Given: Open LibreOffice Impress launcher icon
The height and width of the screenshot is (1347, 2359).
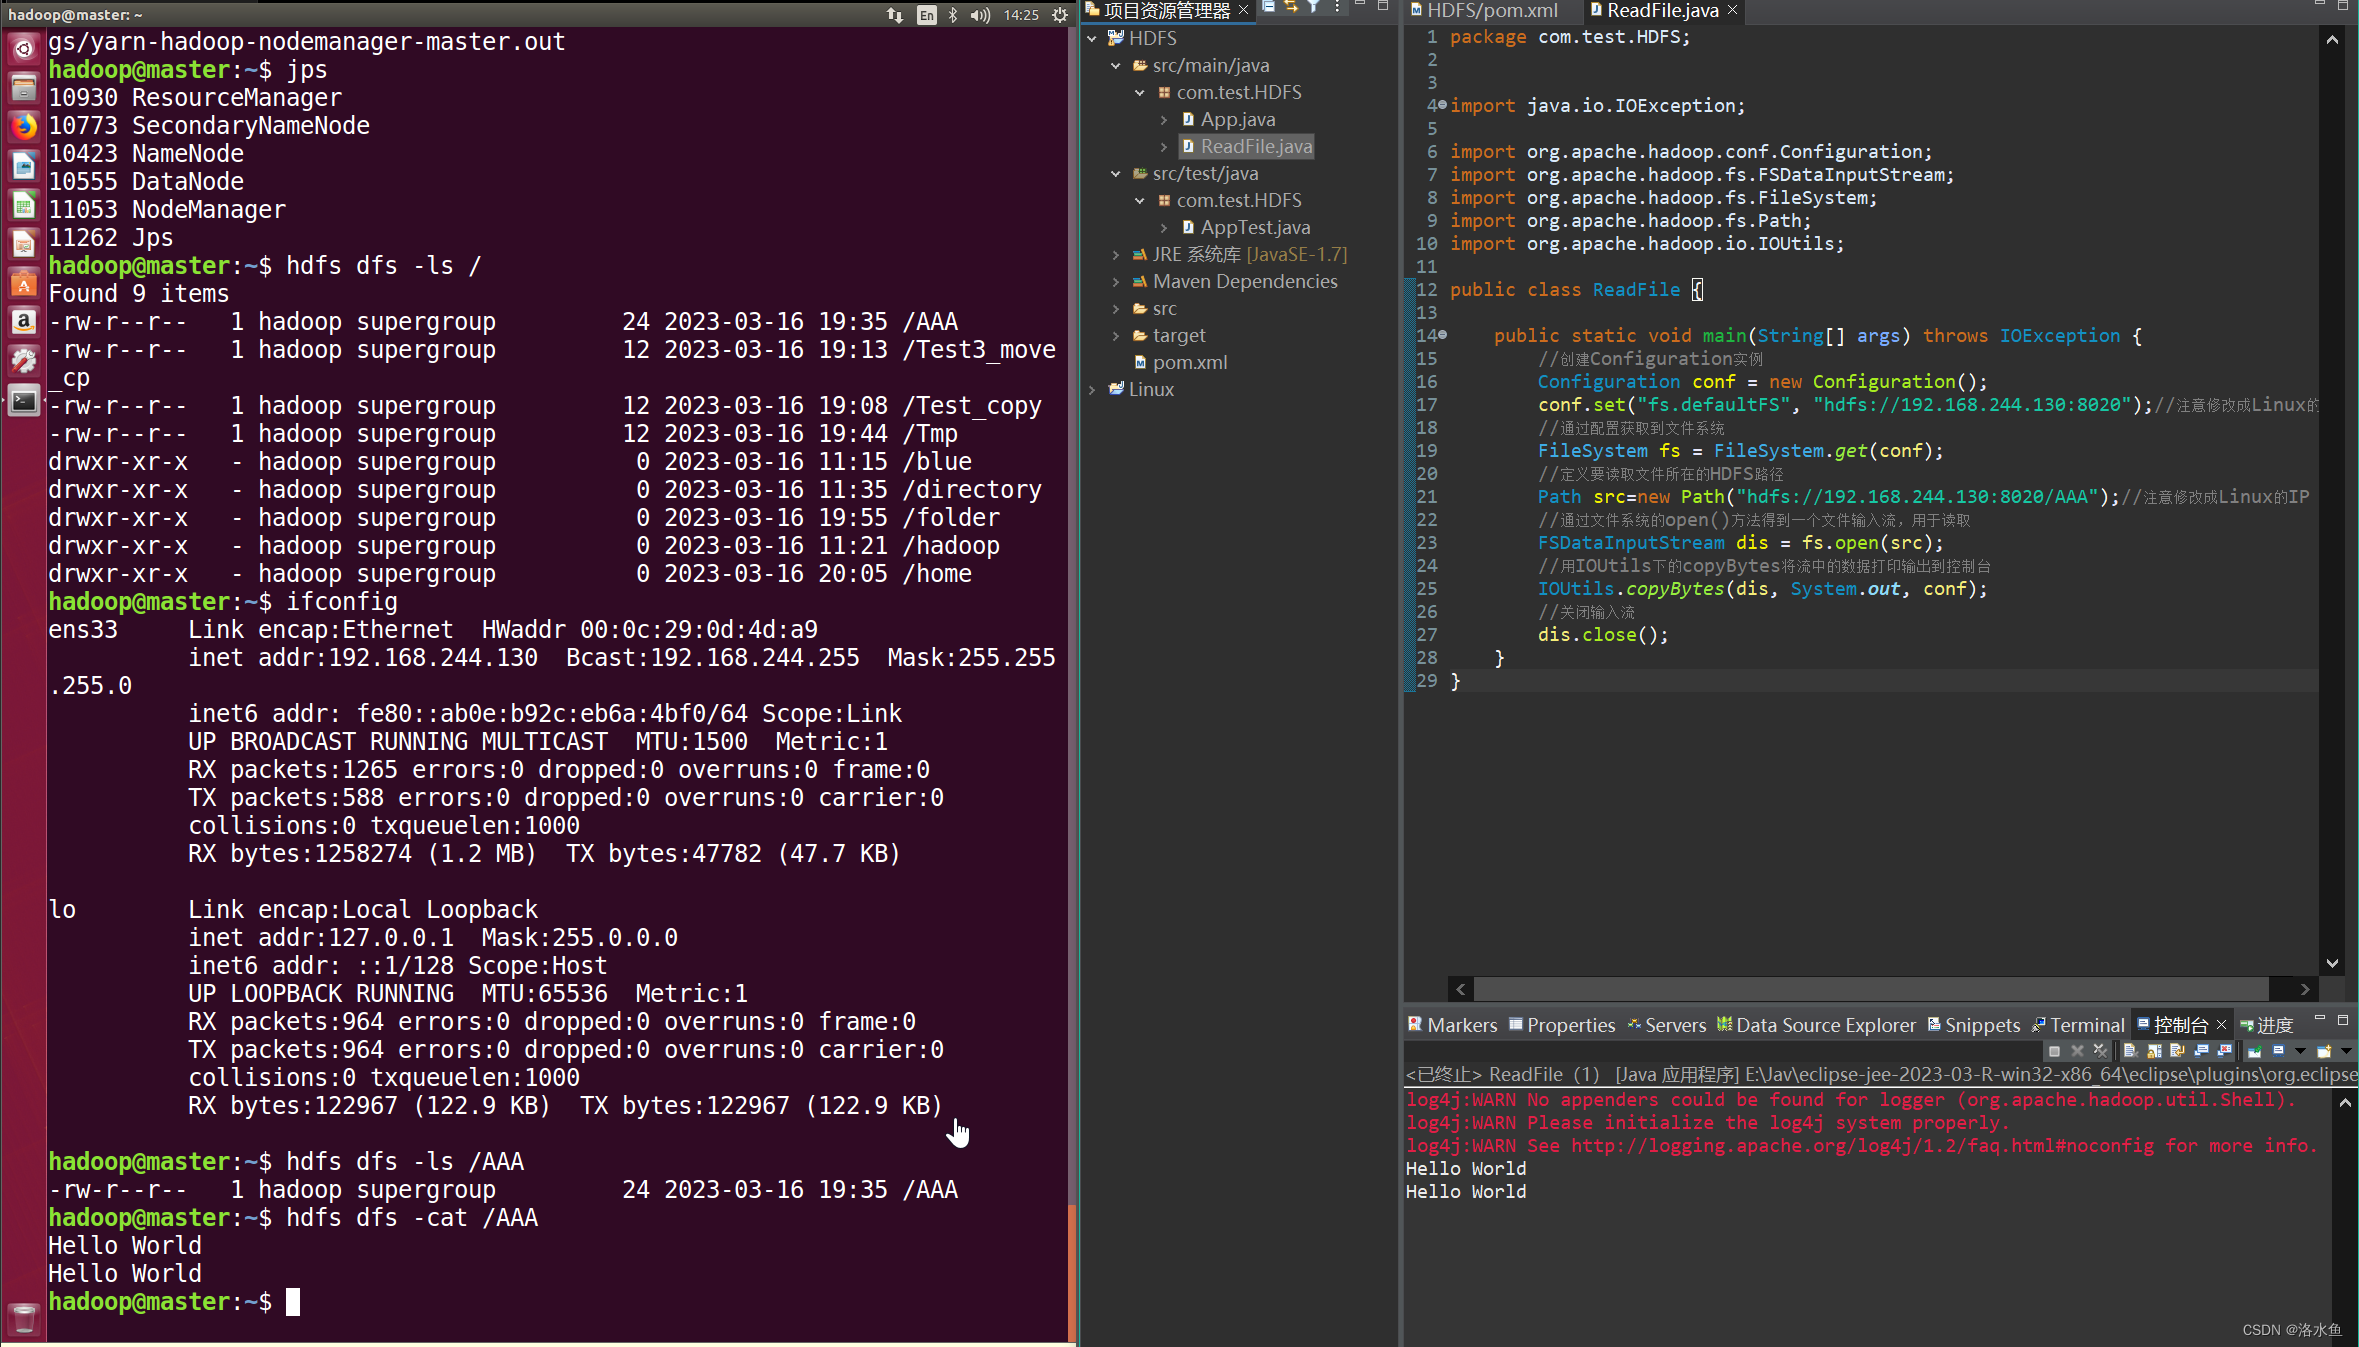Looking at the screenshot, I should point(24,243).
